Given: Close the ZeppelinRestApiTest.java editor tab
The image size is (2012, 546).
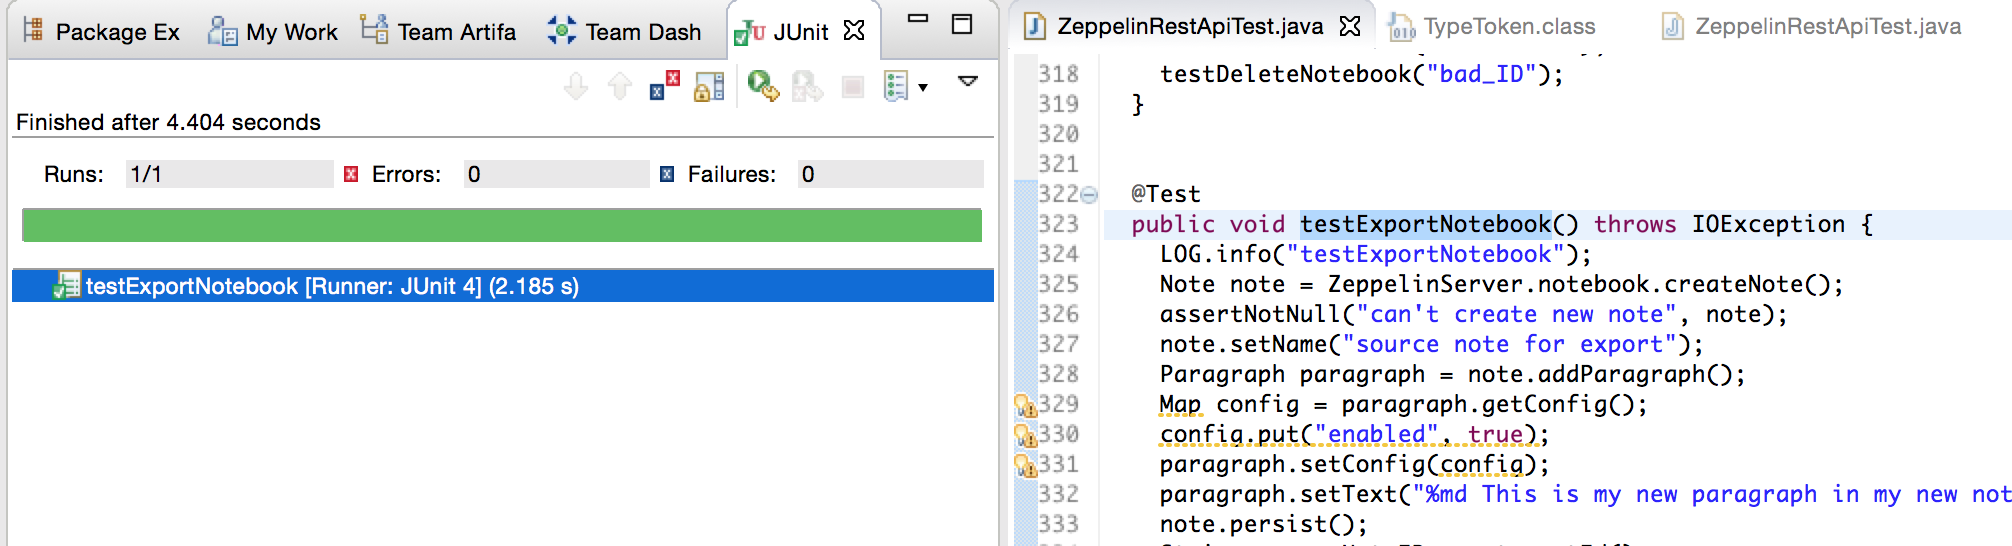Looking at the screenshot, I should click(x=1350, y=26).
